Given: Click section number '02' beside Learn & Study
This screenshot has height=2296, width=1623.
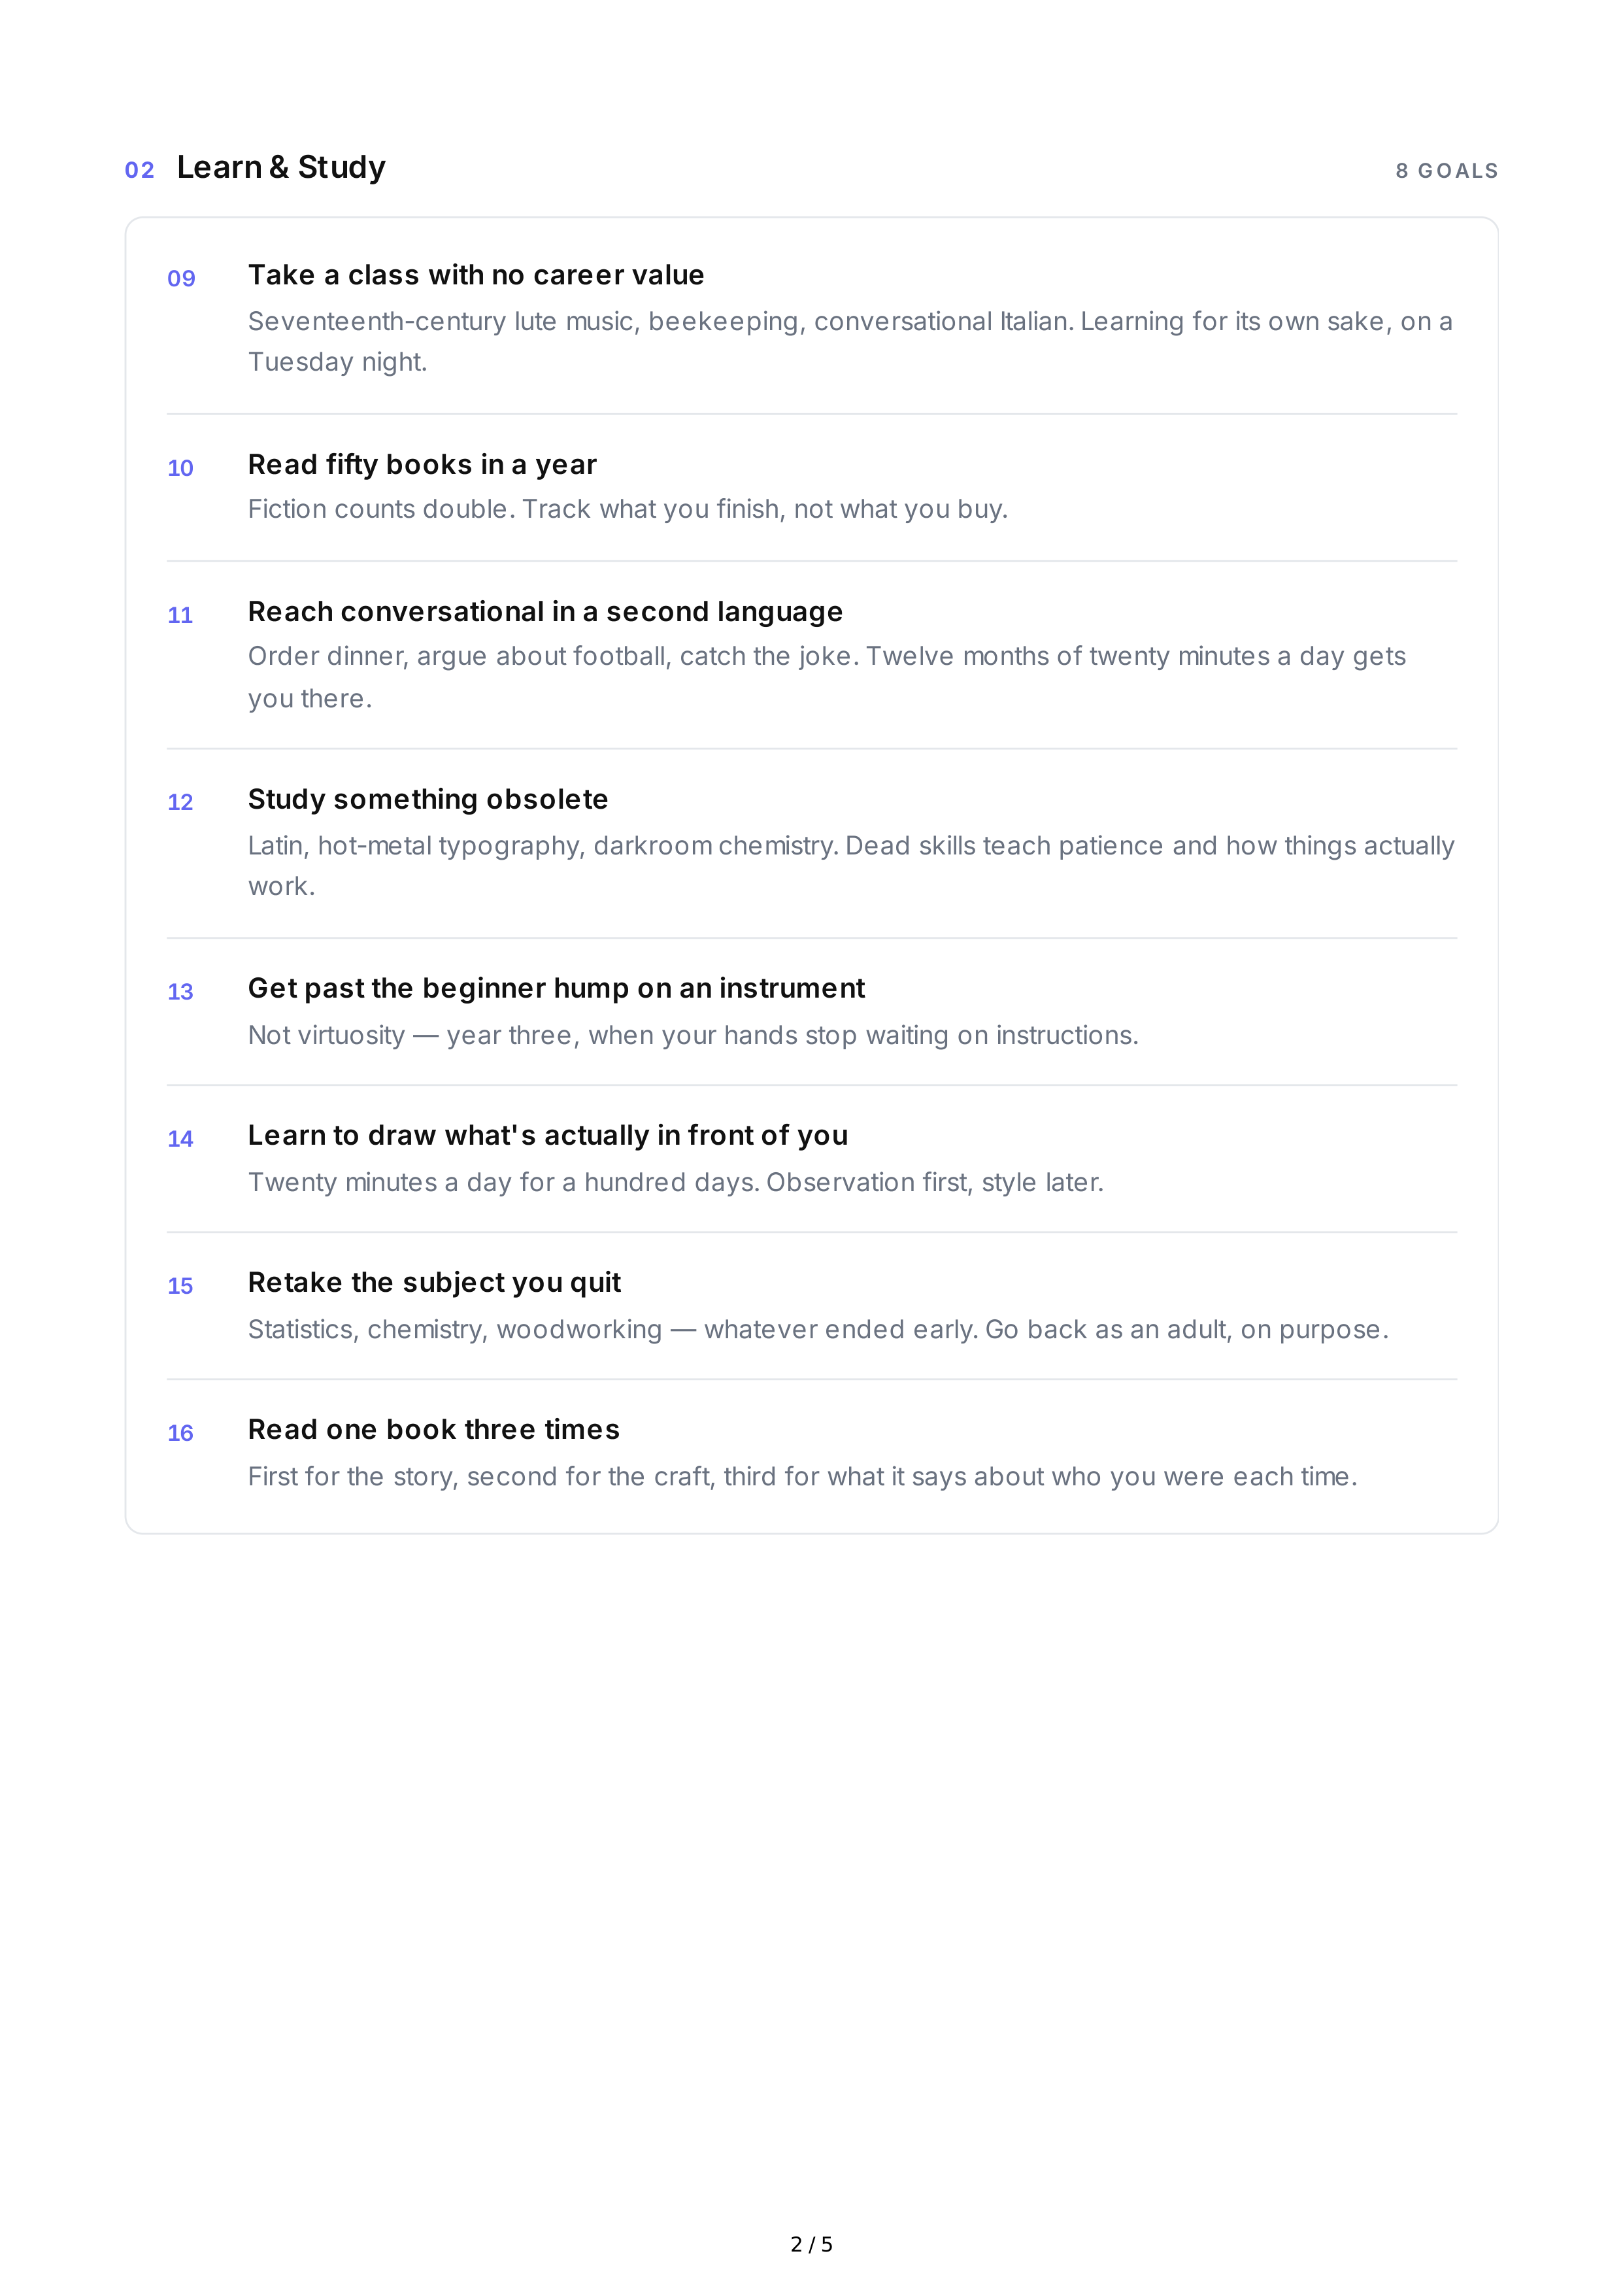Looking at the screenshot, I should click(140, 170).
